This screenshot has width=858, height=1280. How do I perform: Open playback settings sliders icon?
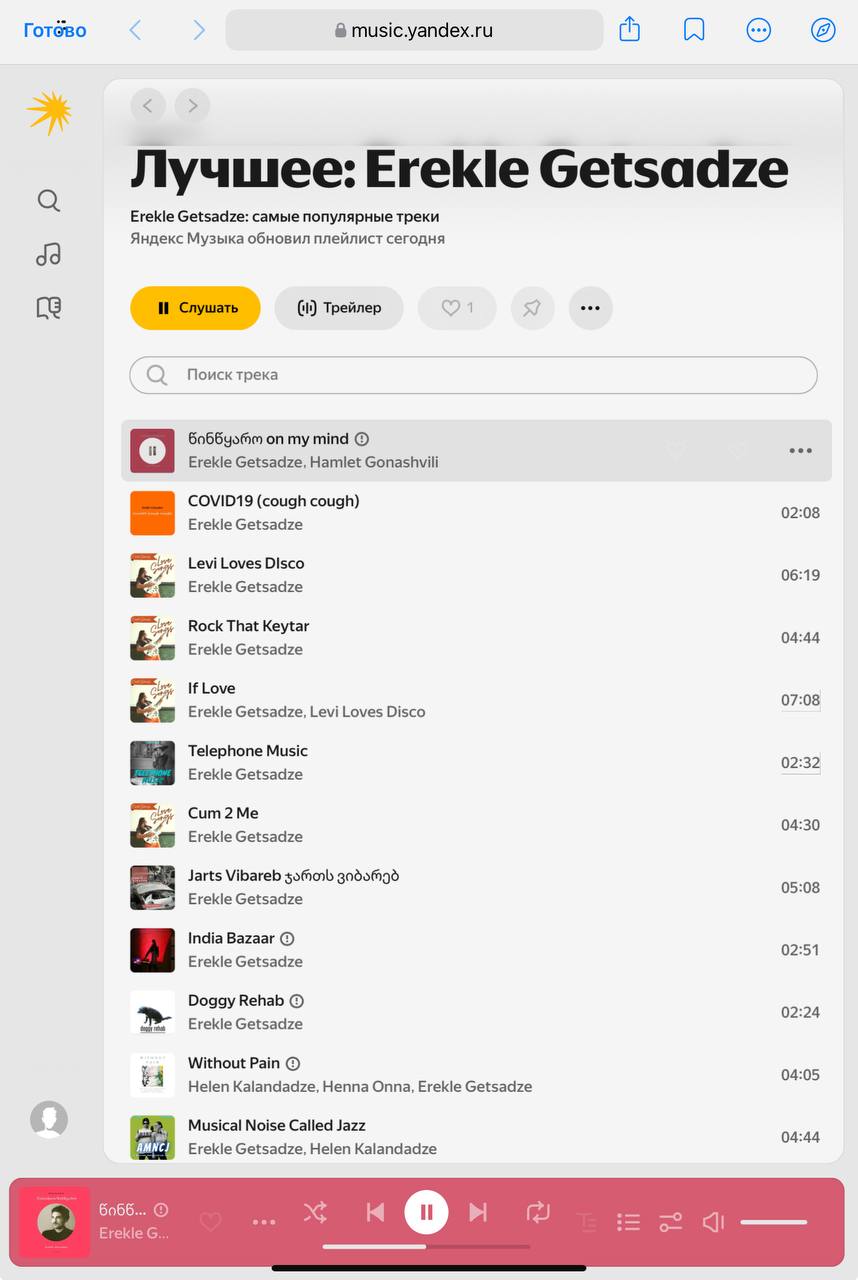(x=670, y=1221)
